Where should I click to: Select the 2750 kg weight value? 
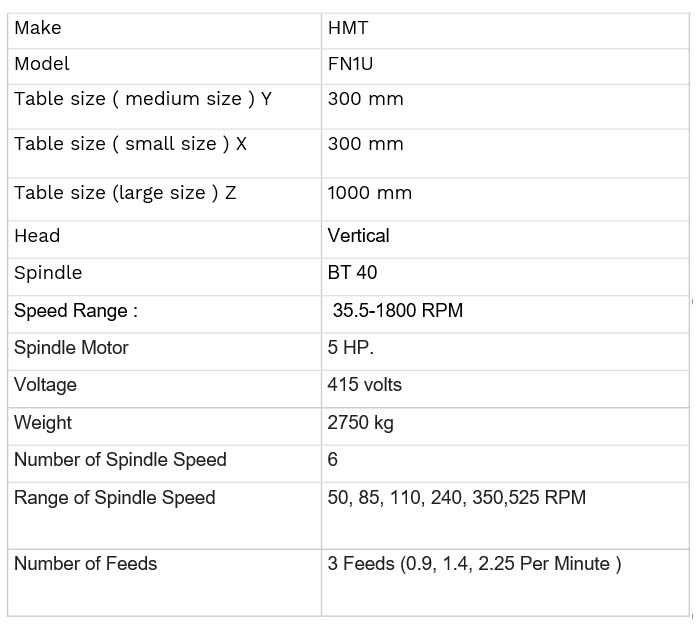tap(361, 423)
